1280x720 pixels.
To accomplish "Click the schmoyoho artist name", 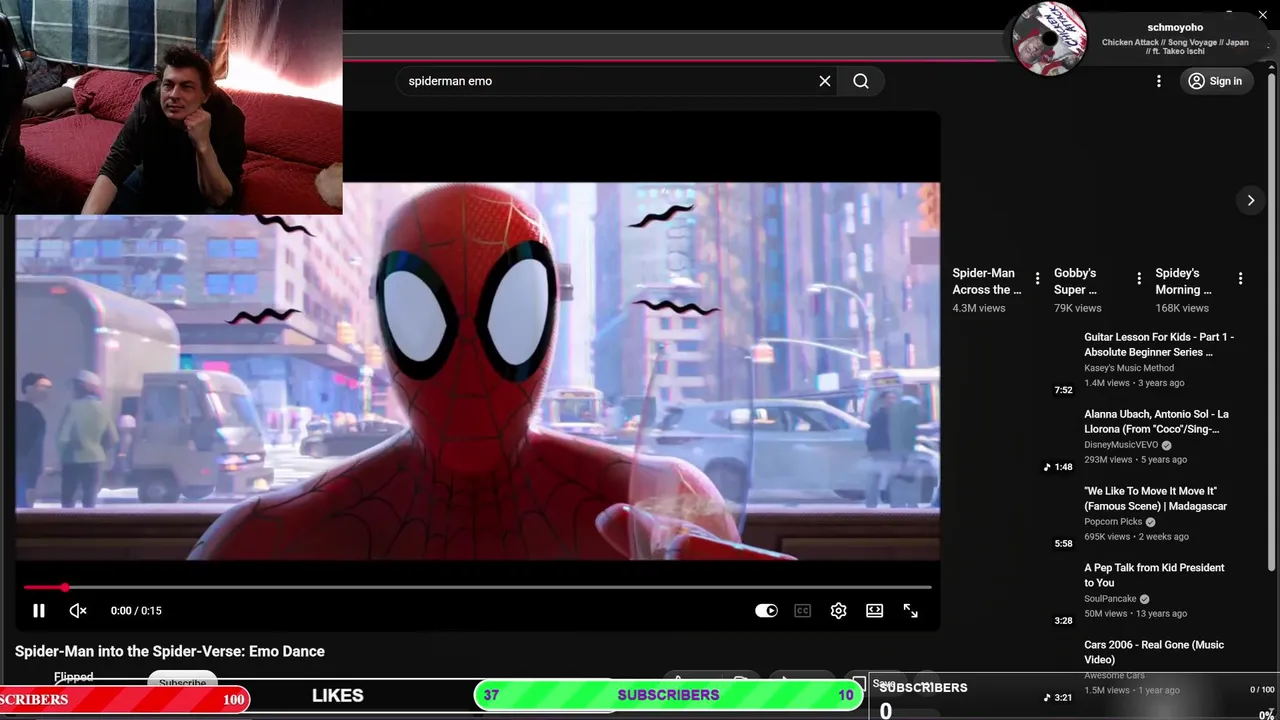I will 1175,28.
